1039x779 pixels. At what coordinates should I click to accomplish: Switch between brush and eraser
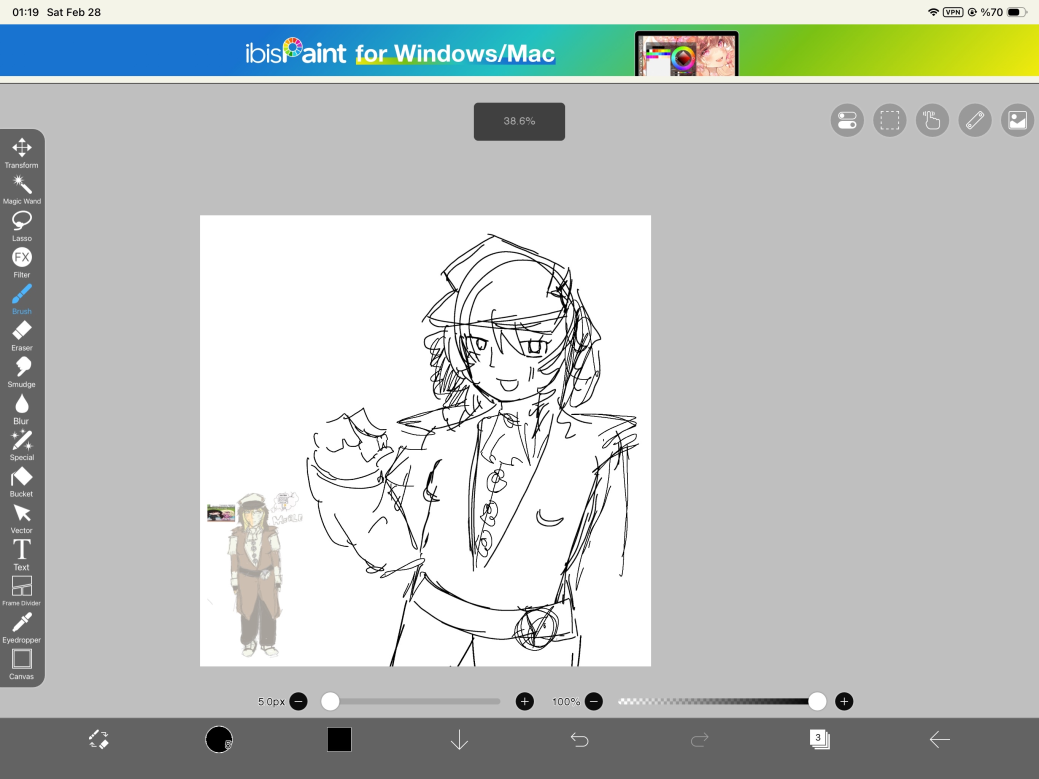click(99, 739)
